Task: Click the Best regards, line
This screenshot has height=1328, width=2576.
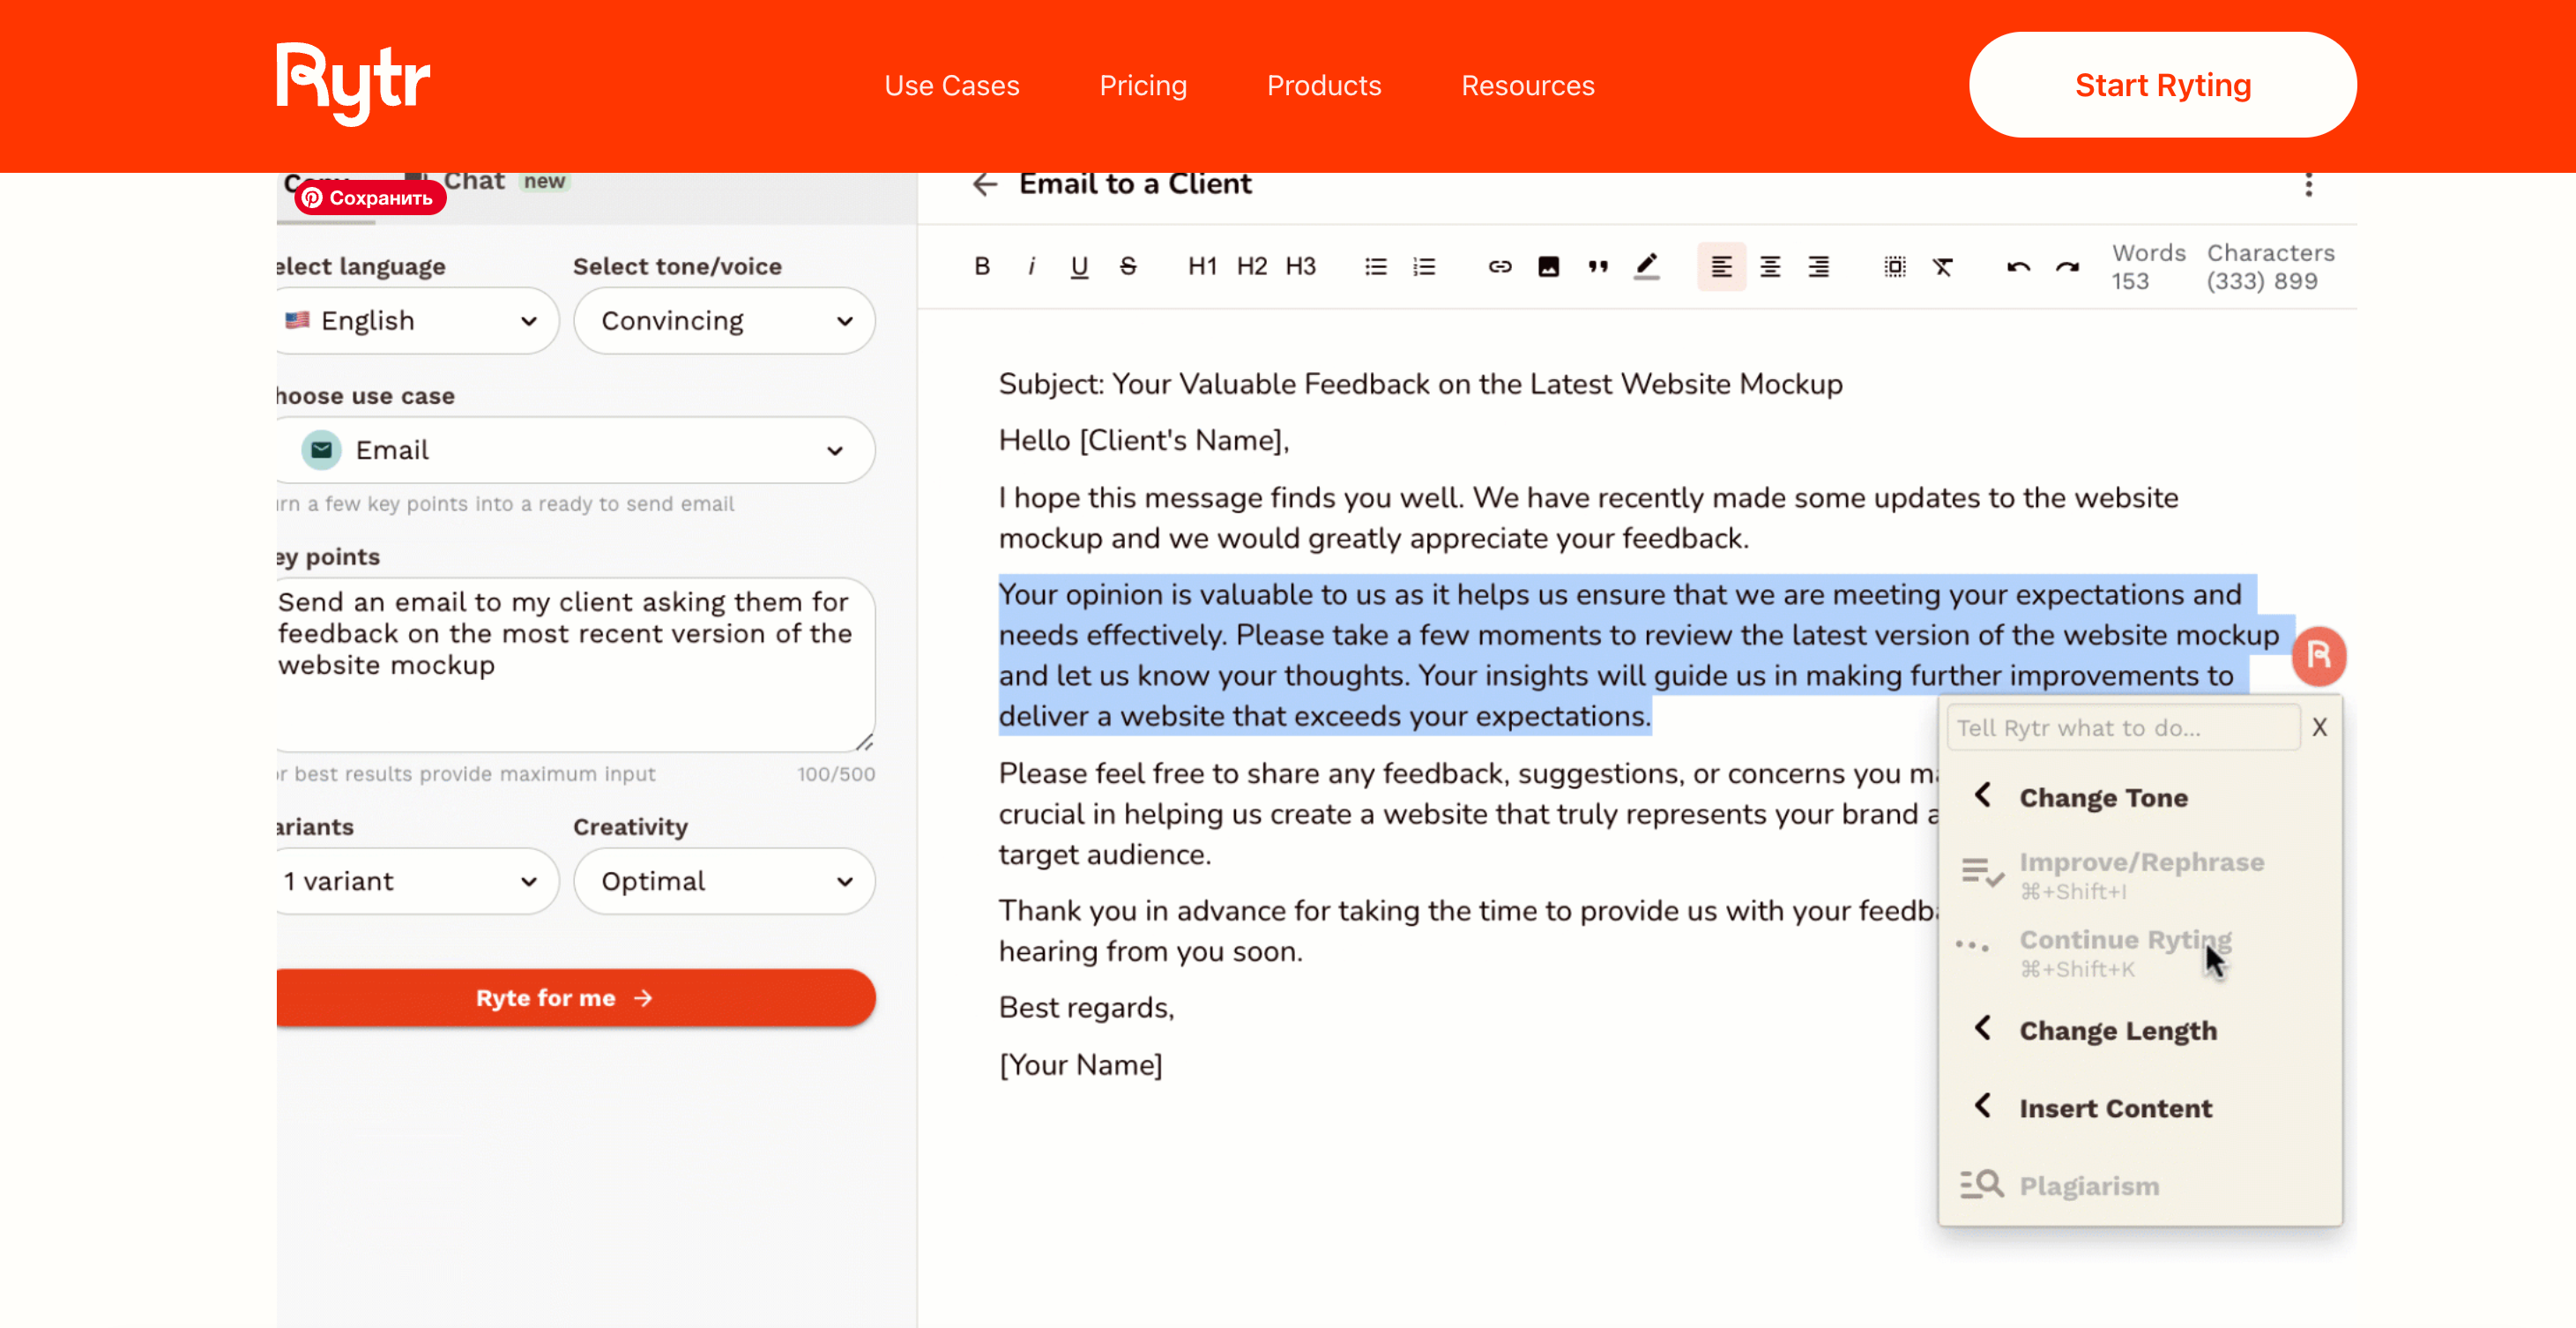Action: tap(1086, 1007)
